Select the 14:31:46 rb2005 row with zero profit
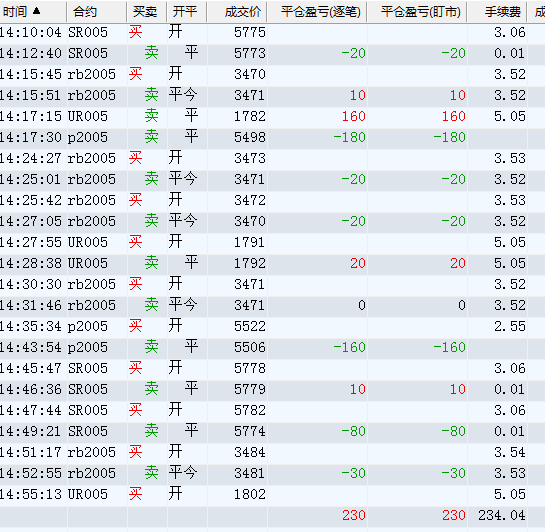Screen dimensions: 545x532 click(x=272, y=305)
